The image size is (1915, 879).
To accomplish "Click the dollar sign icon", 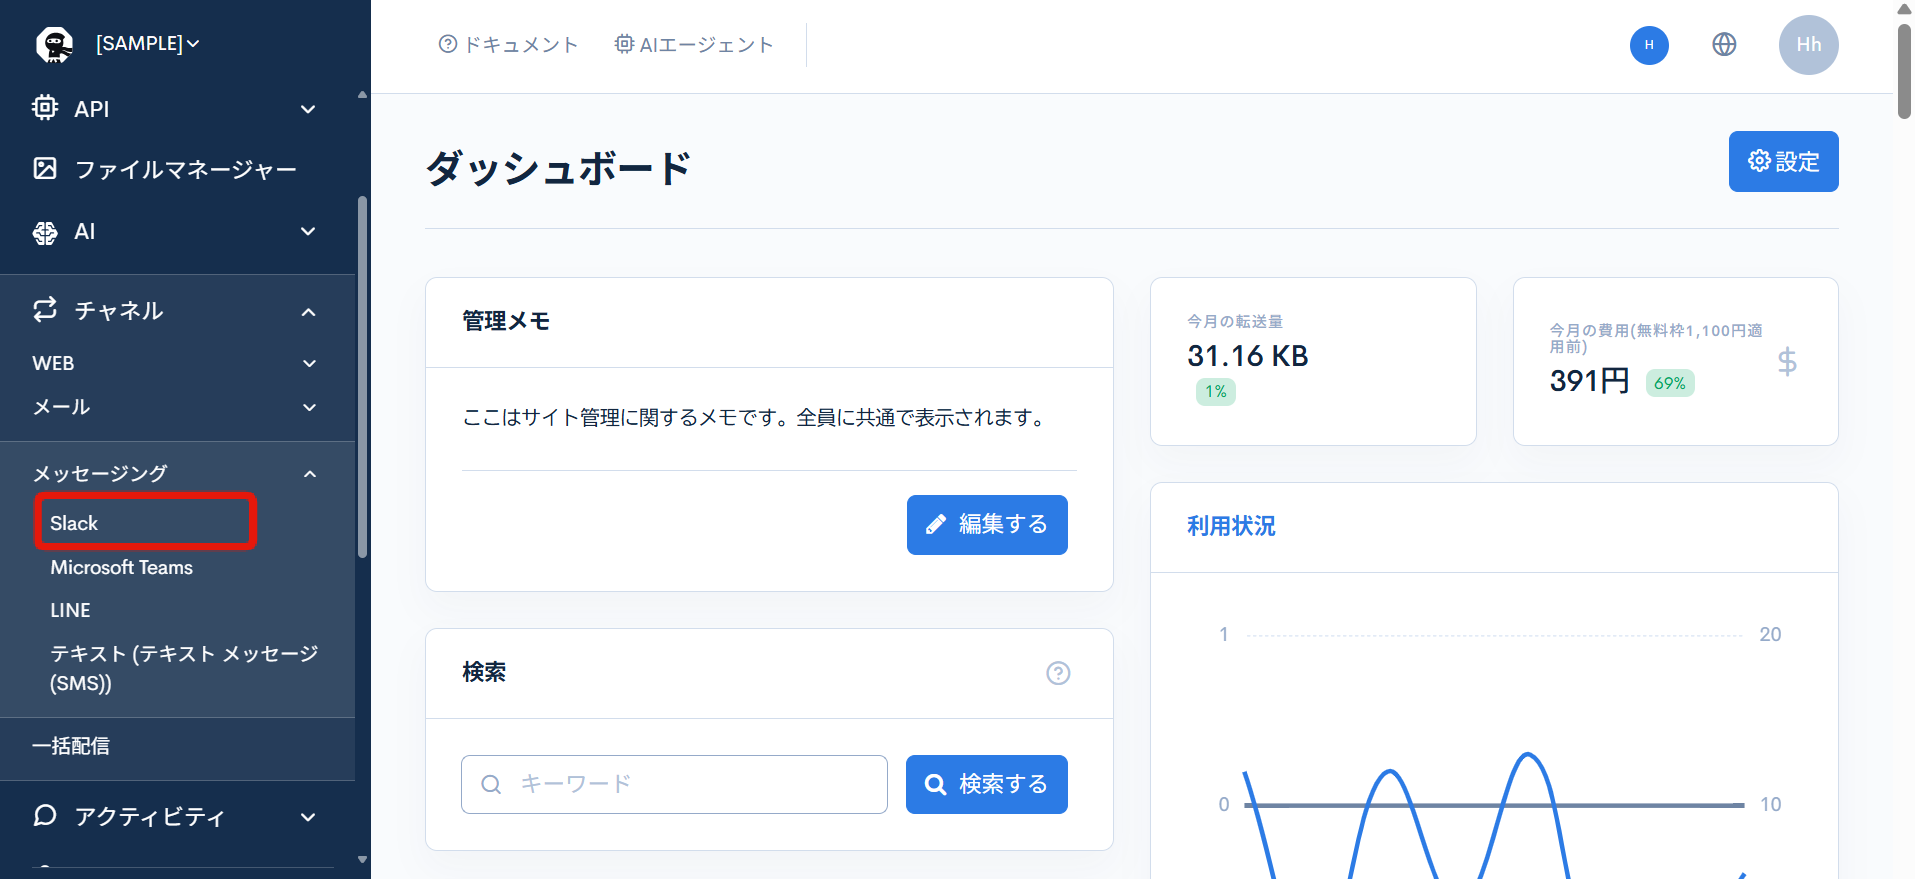I will pos(1787,361).
